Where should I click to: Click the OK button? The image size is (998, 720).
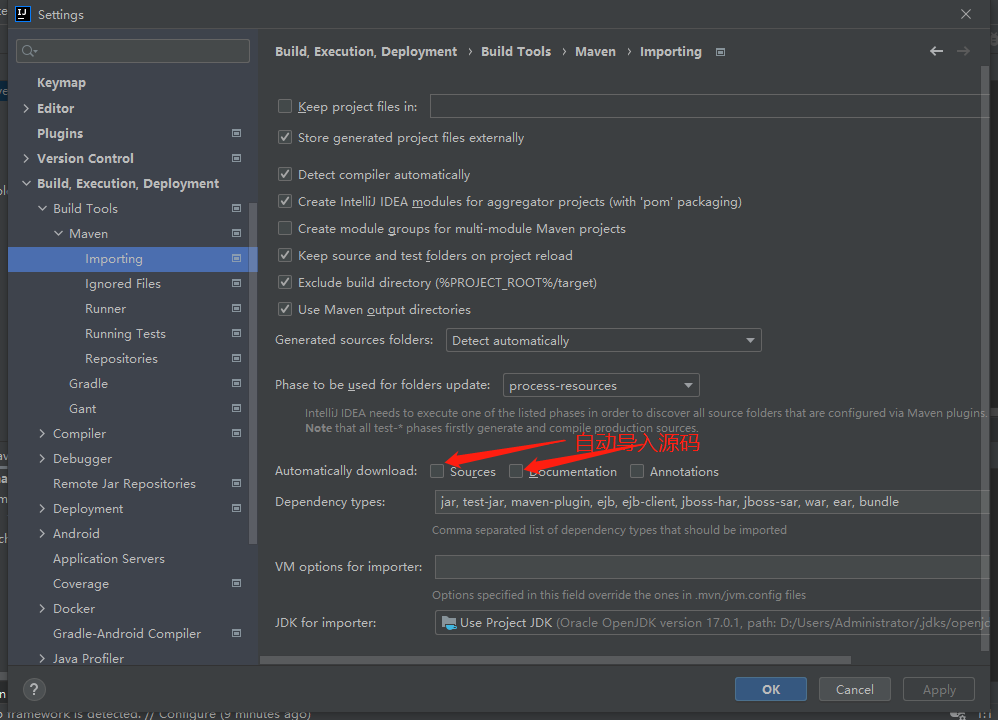771,689
